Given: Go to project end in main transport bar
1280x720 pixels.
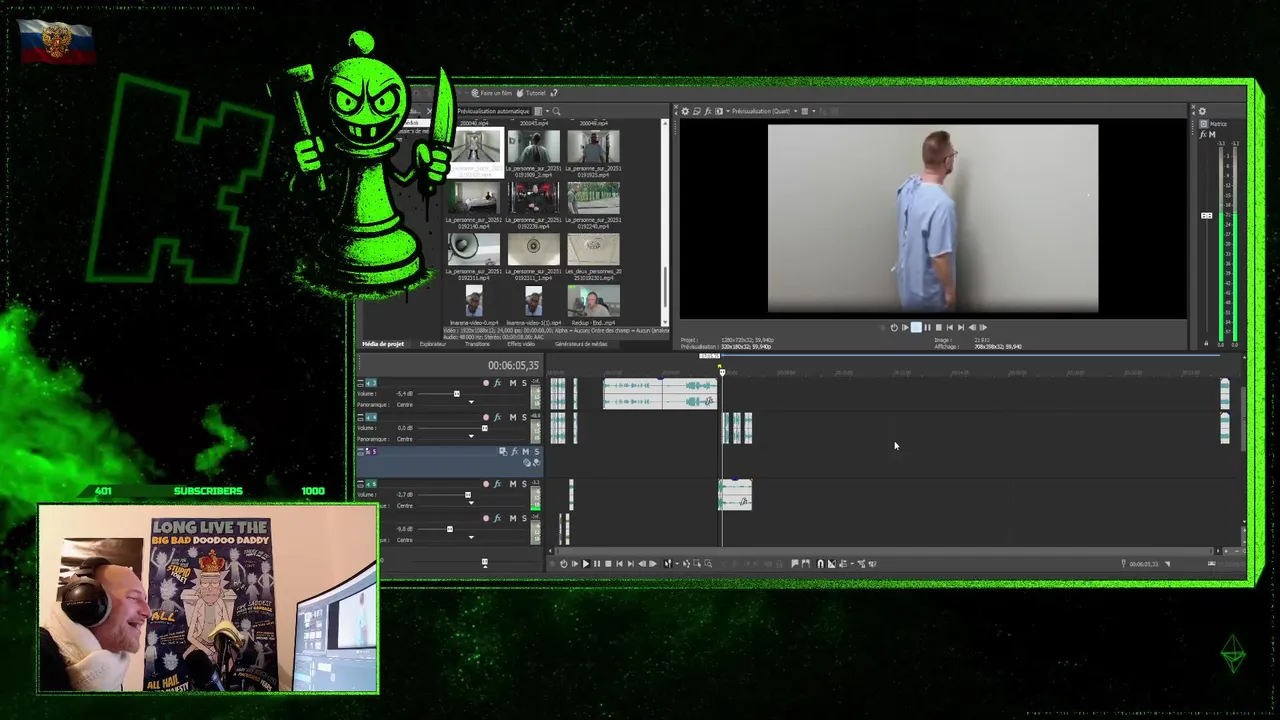Looking at the screenshot, I should point(631,564).
